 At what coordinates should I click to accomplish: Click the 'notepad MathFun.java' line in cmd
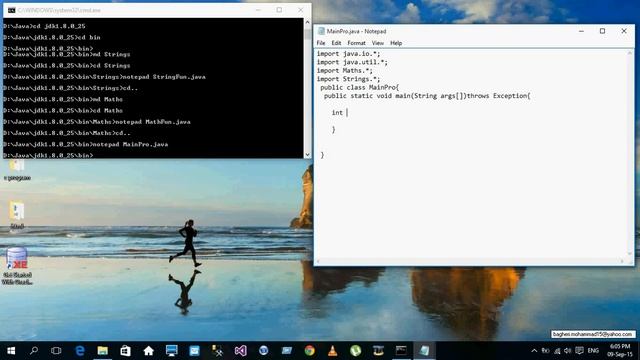click(x=97, y=122)
